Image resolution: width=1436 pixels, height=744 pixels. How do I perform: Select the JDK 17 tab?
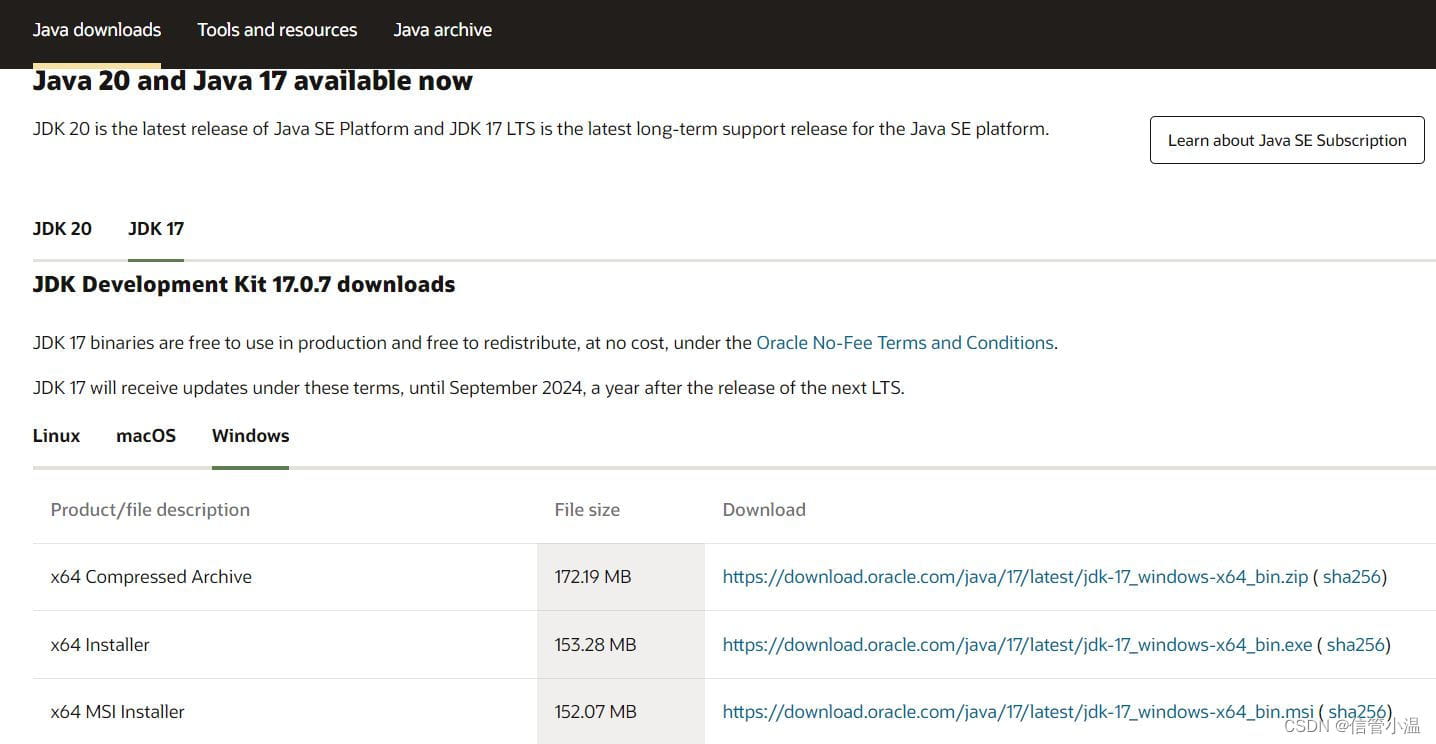(156, 229)
